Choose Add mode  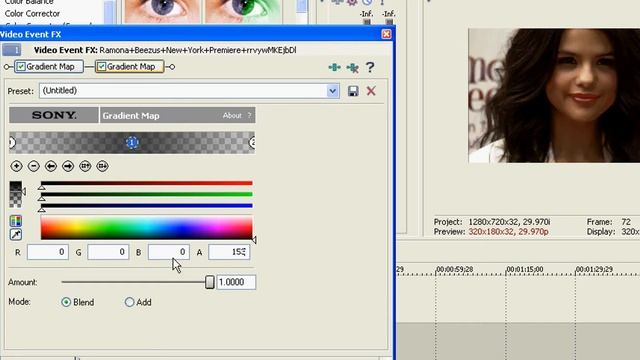click(x=129, y=302)
